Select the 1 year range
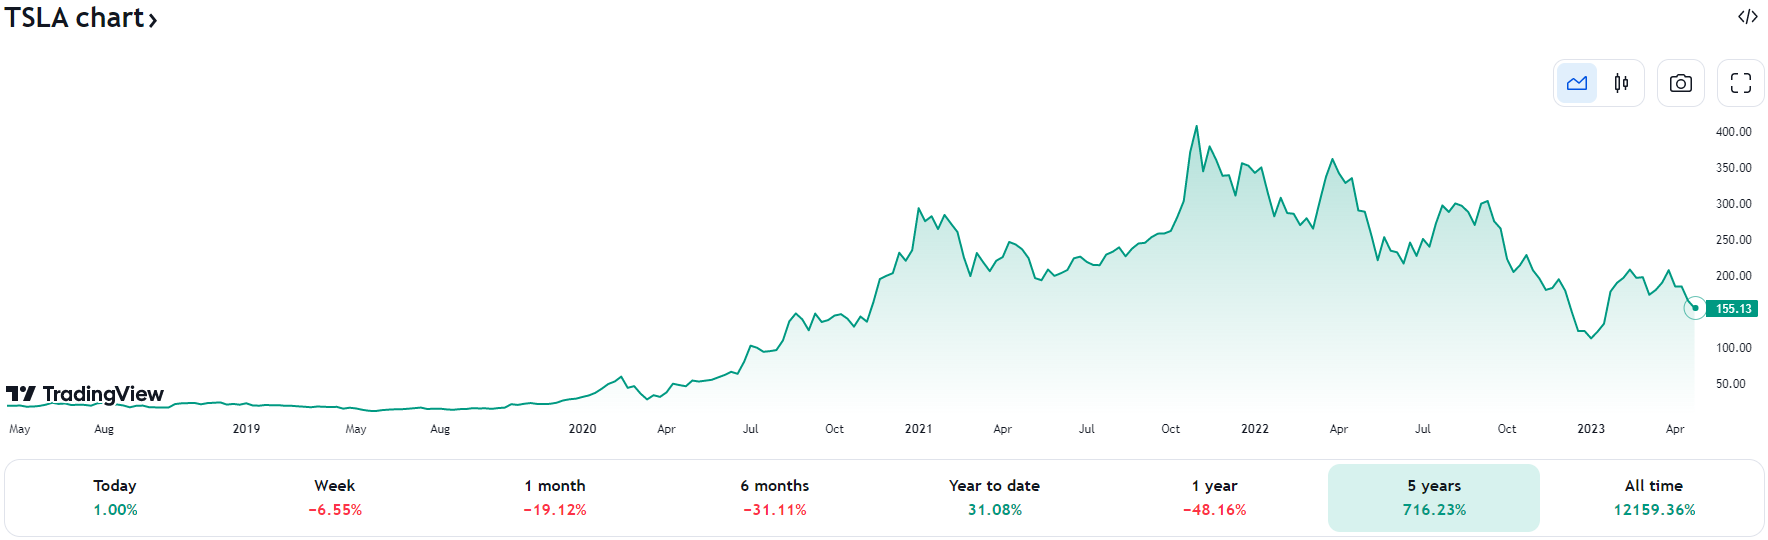1768x540 pixels. [x=1215, y=497]
